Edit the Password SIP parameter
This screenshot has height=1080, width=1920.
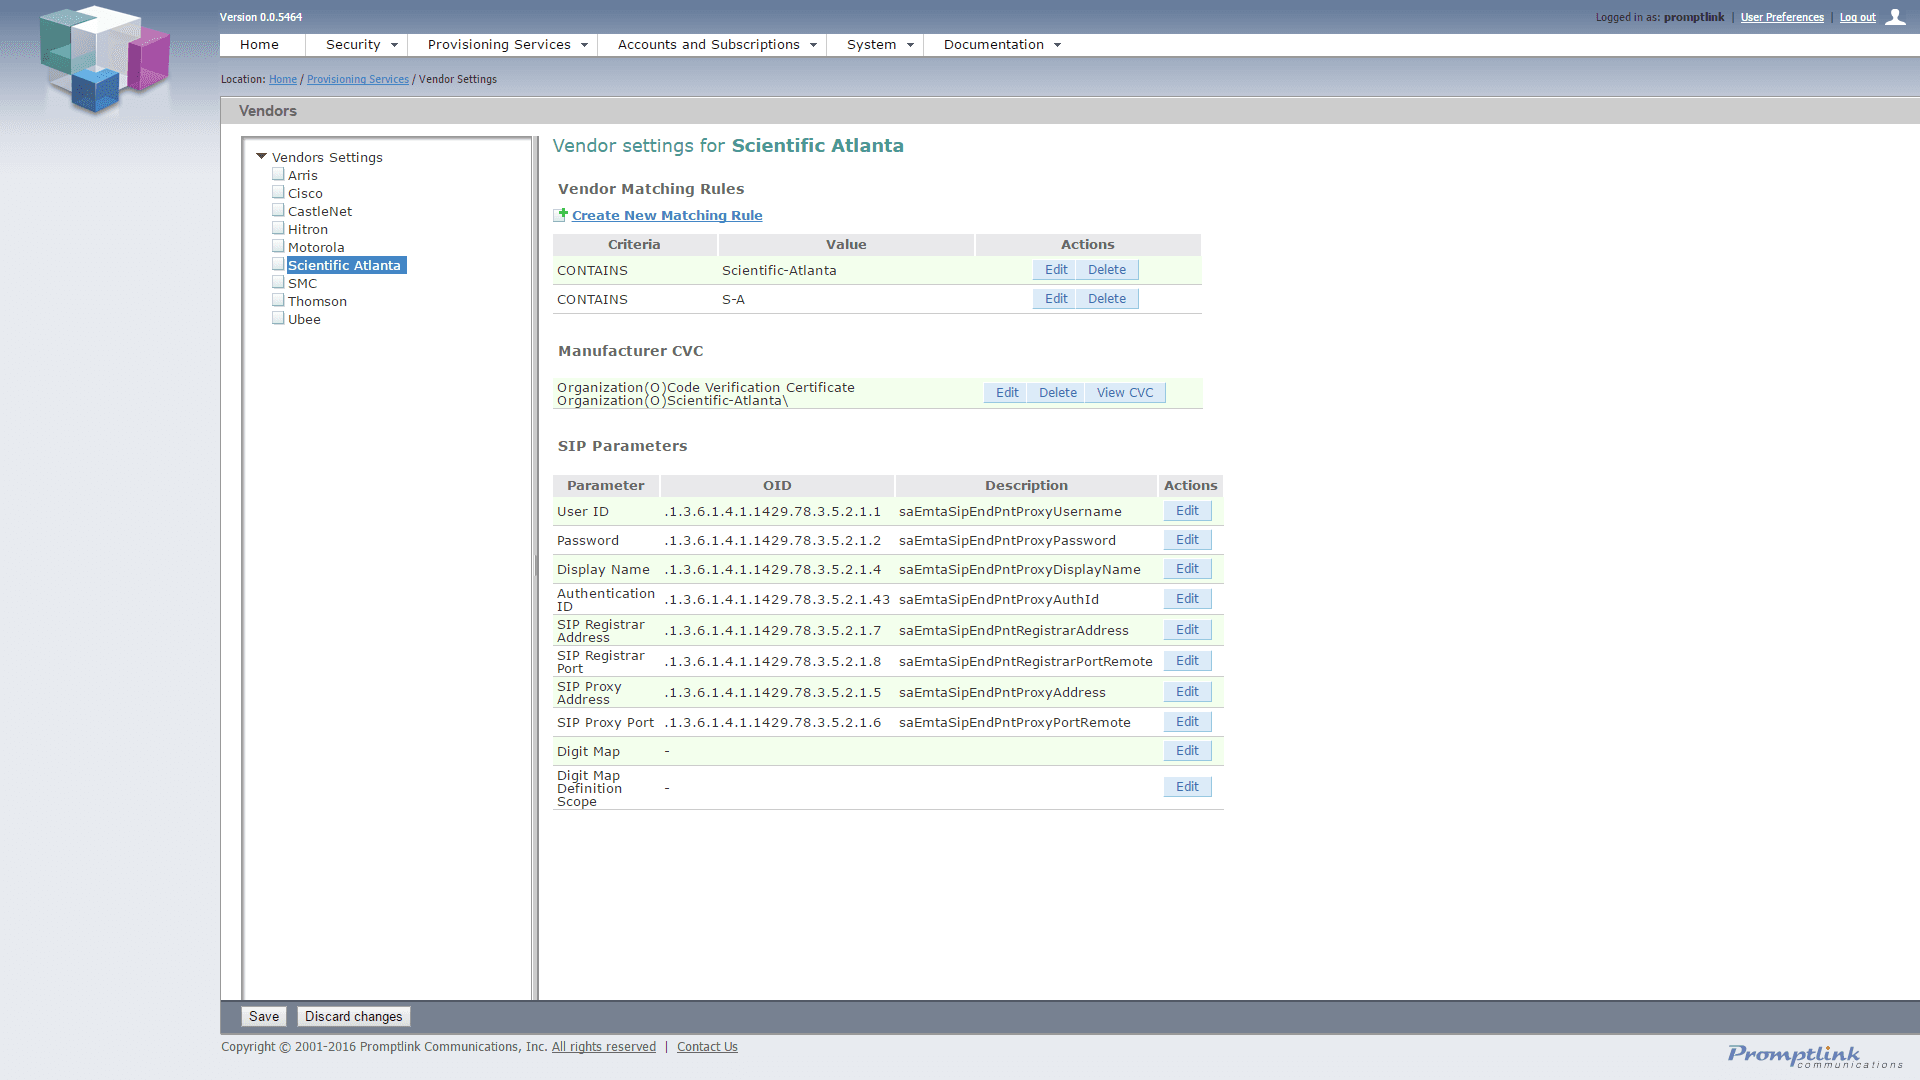point(1187,540)
